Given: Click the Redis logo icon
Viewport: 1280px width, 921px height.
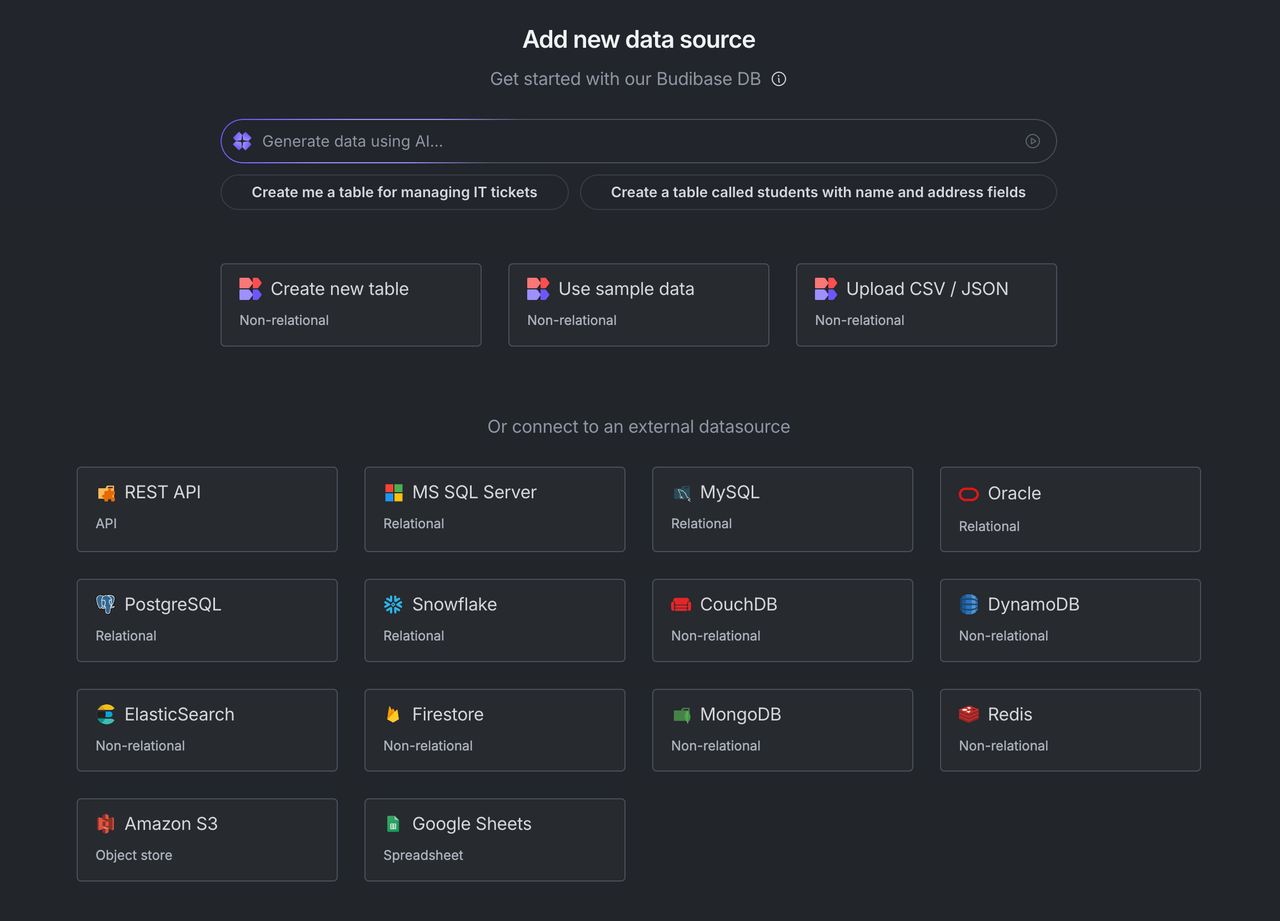Looking at the screenshot, I should [968, 714].
